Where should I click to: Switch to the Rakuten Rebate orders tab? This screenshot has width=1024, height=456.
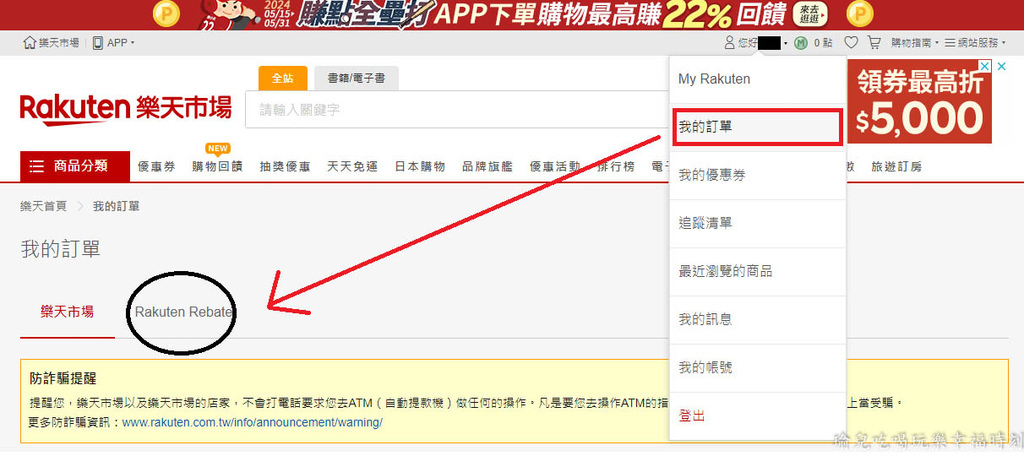click(x=184, y=312)
